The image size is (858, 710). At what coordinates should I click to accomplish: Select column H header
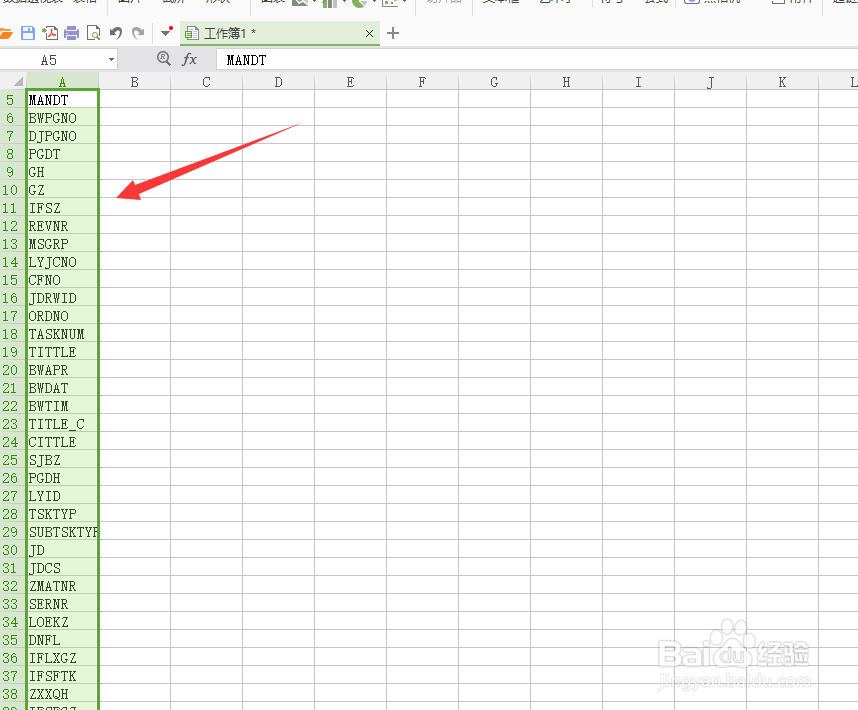click(566, 82)
